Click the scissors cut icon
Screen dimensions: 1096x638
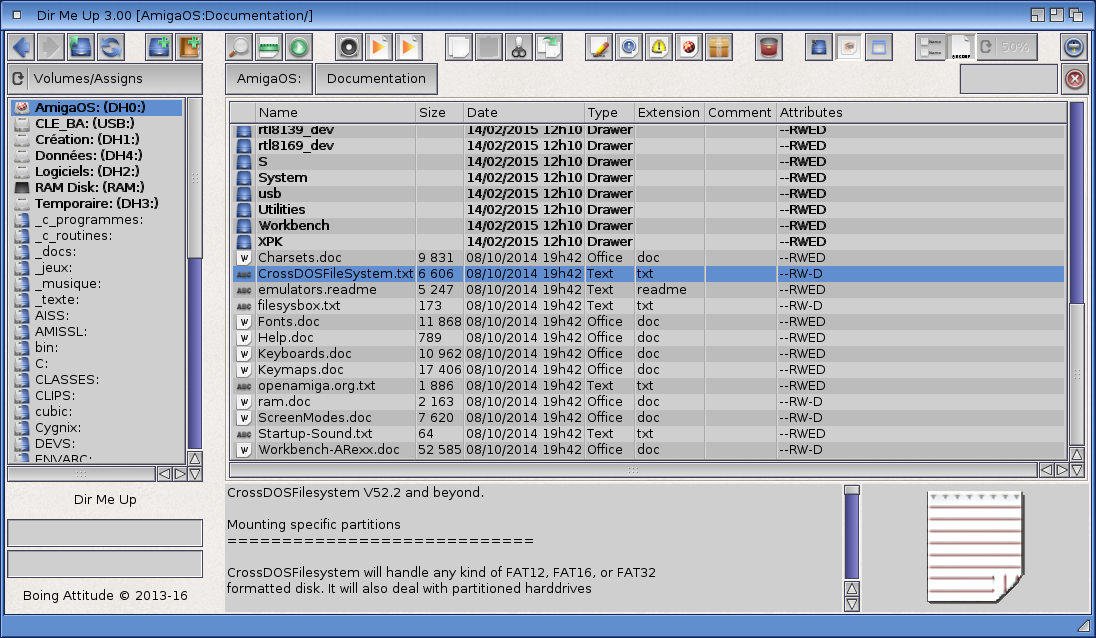[518, 47]
